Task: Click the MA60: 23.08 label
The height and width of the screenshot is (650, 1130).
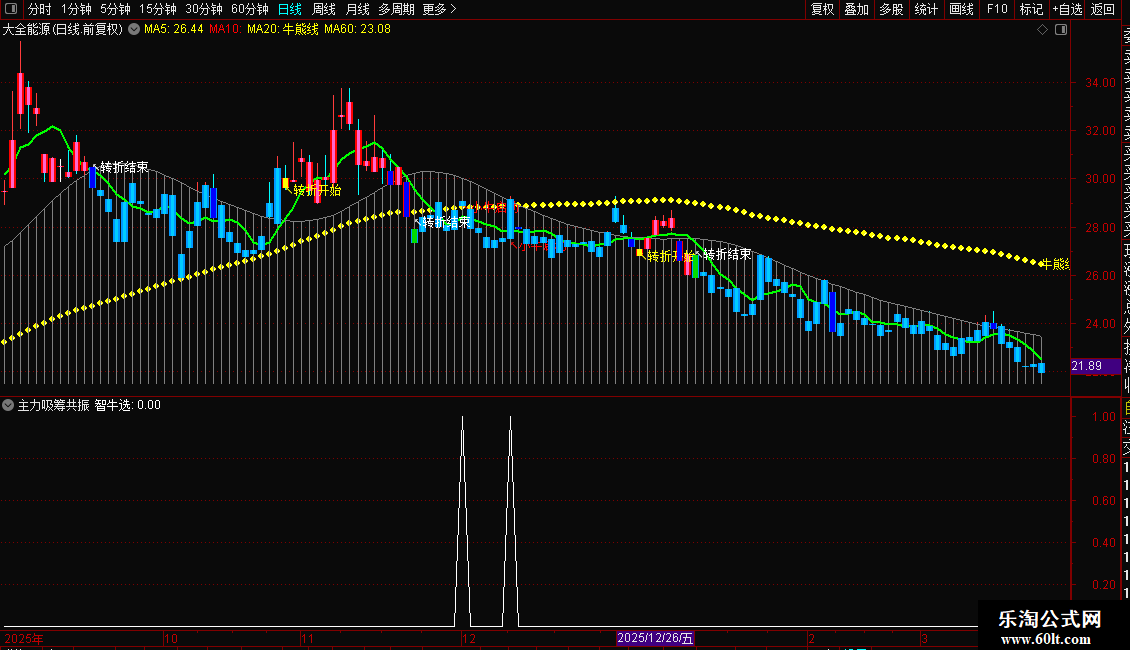Action: click(357, 30)
